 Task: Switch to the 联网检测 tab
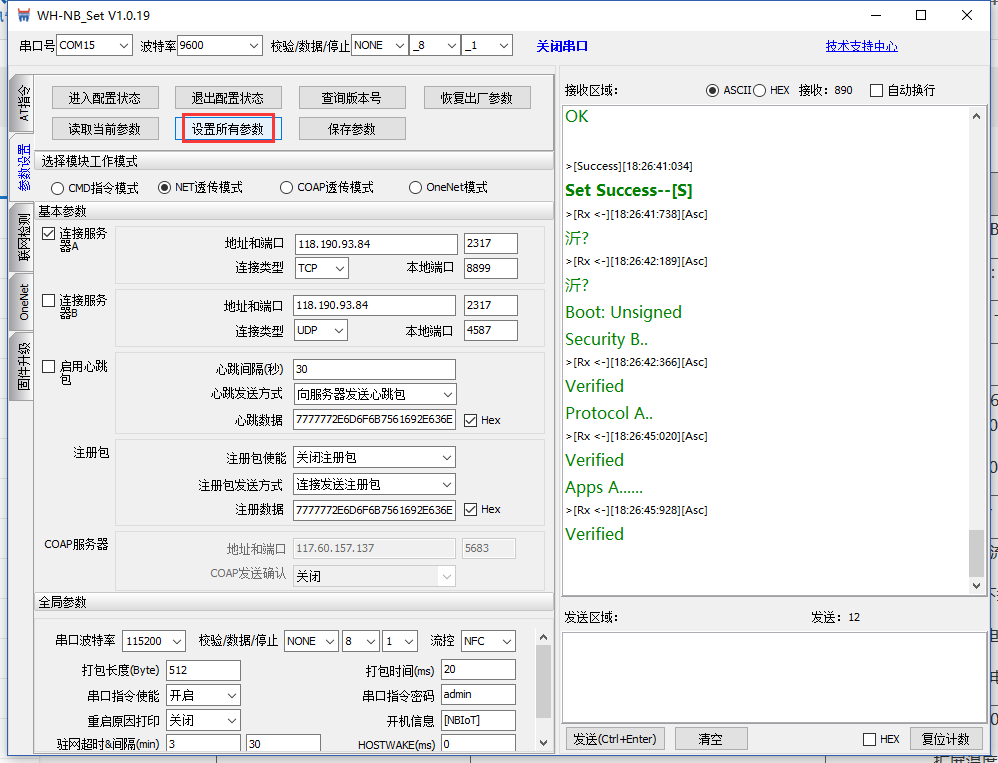pos(22,237)
